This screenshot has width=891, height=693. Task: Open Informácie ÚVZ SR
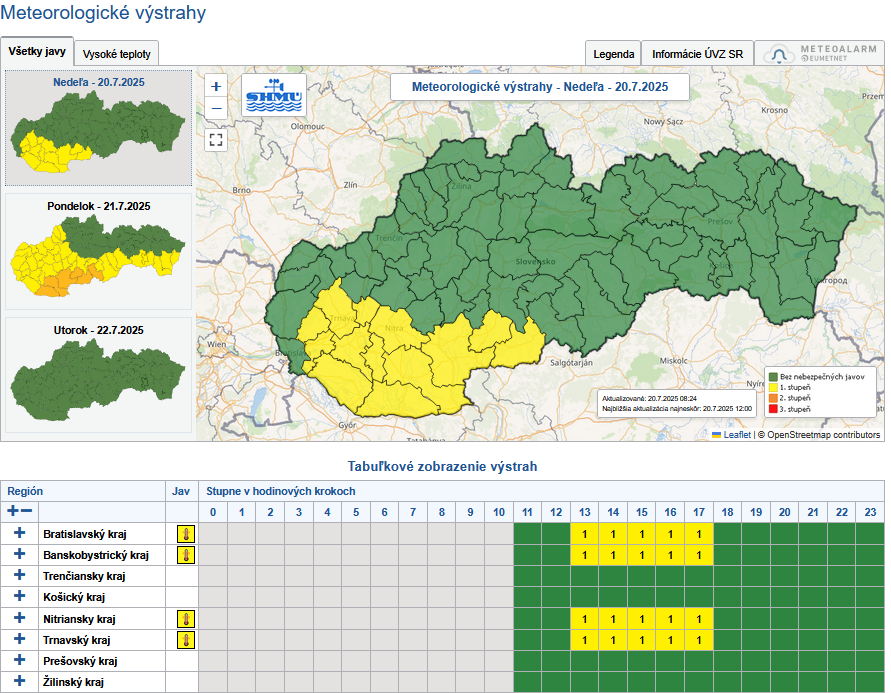coord(697,54)
